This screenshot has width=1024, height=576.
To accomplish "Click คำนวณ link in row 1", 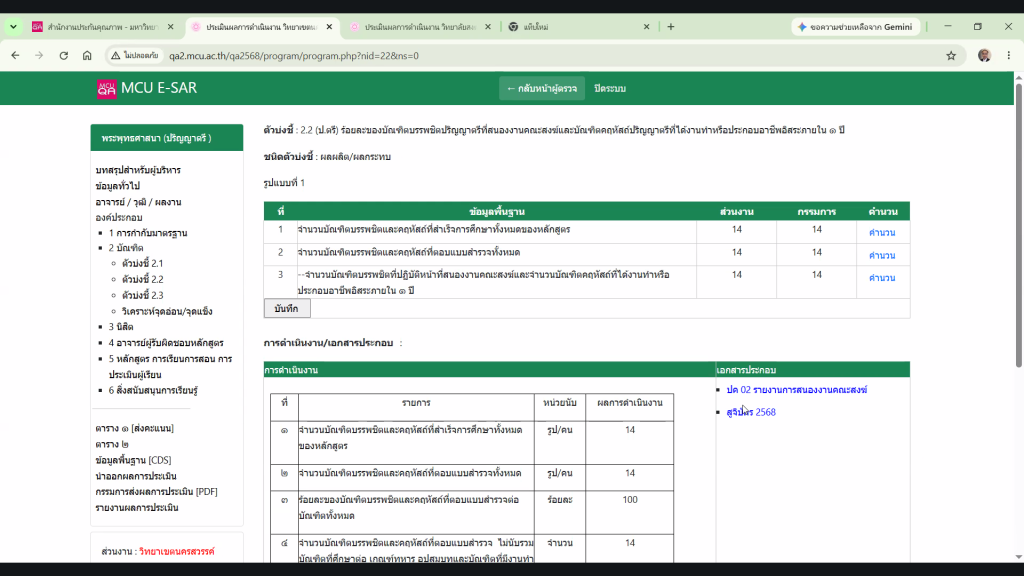I will [882, 232].
